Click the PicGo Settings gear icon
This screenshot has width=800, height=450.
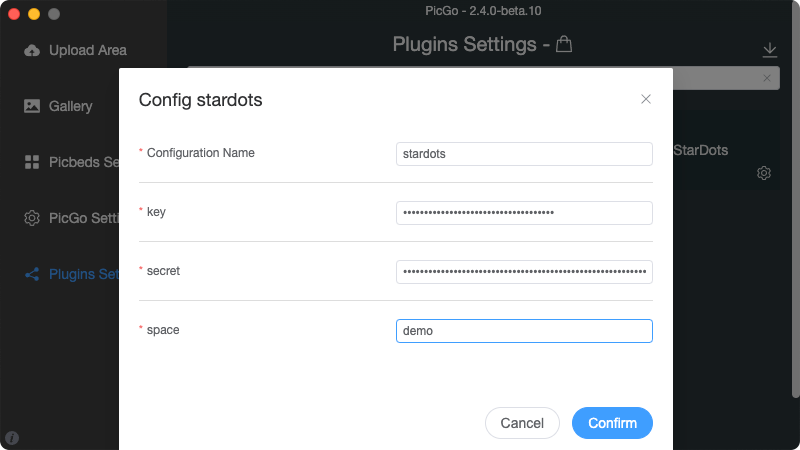coord(32,218)
